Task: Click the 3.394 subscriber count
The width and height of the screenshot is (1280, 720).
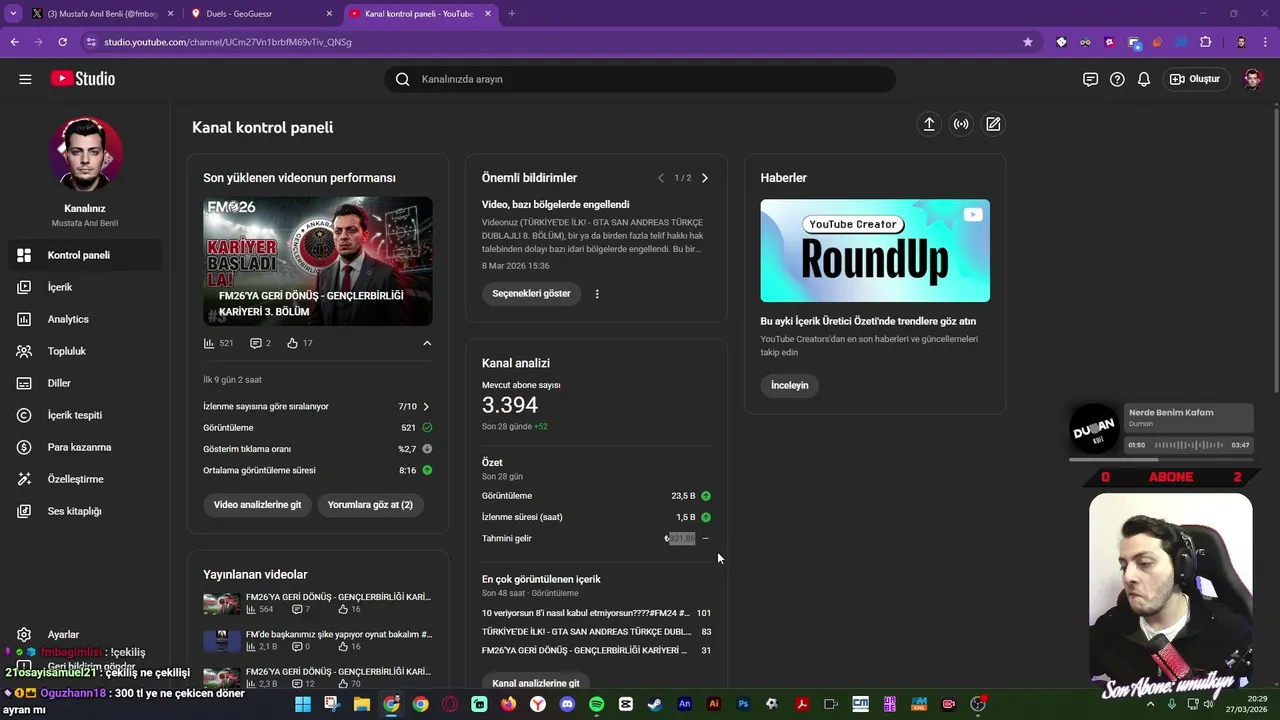Action: coord(510,405)
